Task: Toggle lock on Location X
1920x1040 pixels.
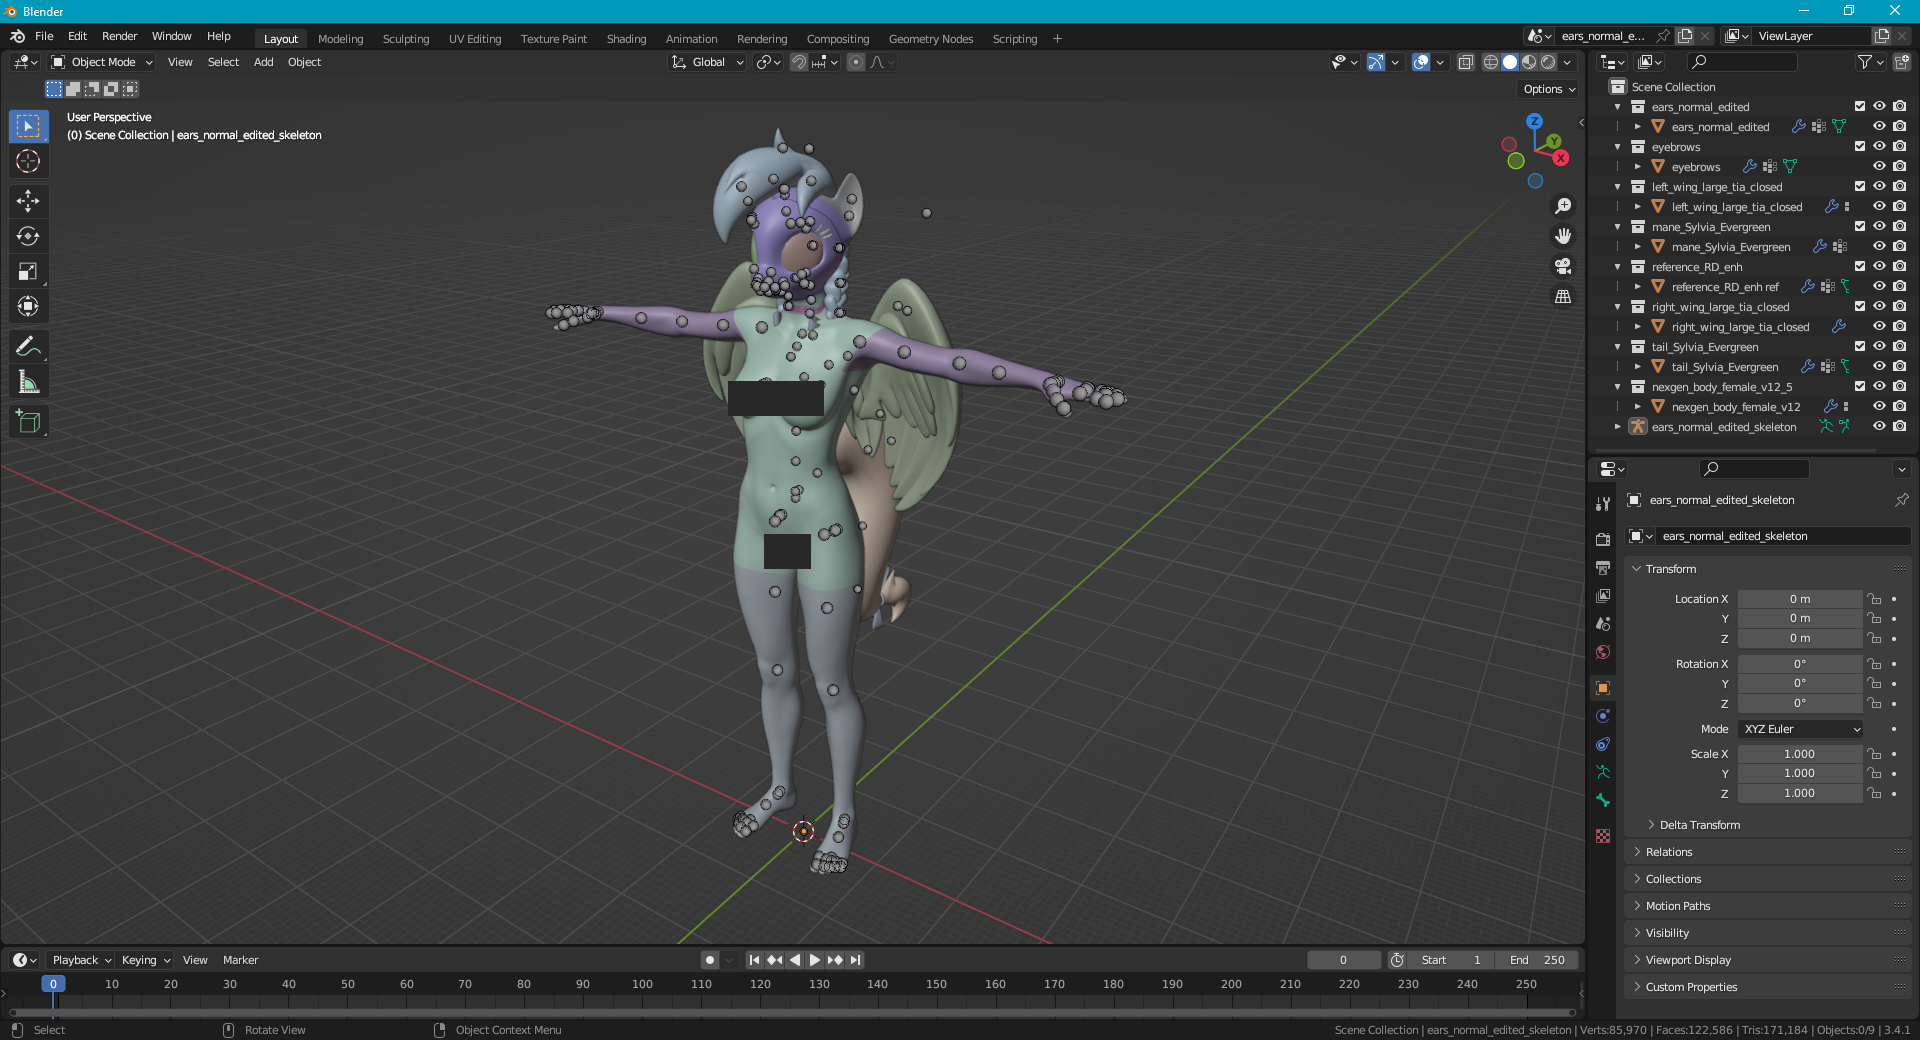Action: [x=1874, y=599]
